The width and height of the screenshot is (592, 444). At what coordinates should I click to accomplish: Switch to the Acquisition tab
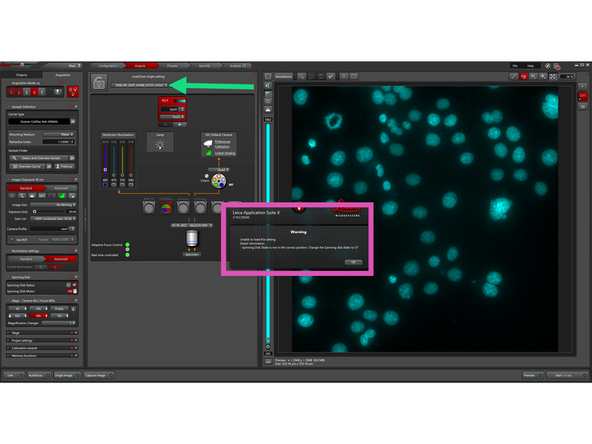click(x=63, y=75)
